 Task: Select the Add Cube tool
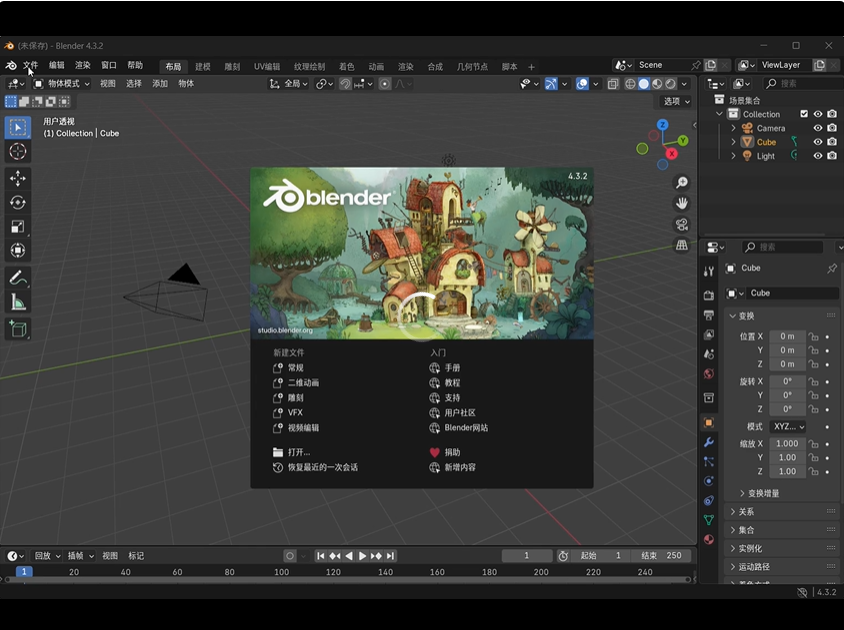(x=18, y=329)
